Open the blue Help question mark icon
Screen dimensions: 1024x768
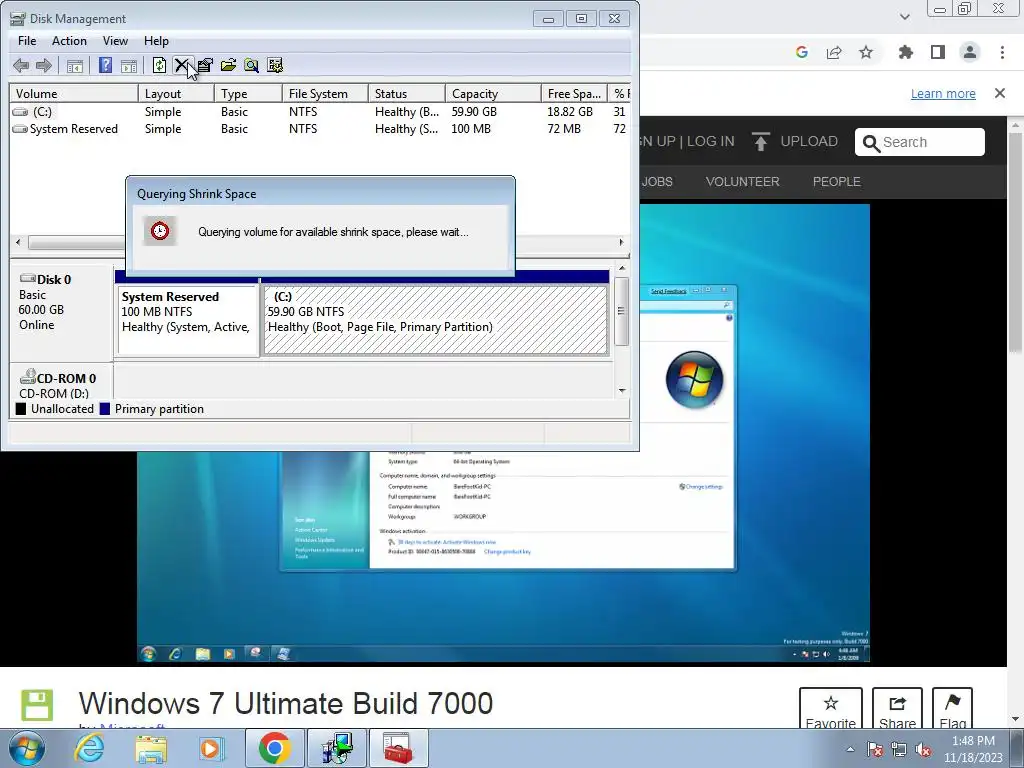105,65
